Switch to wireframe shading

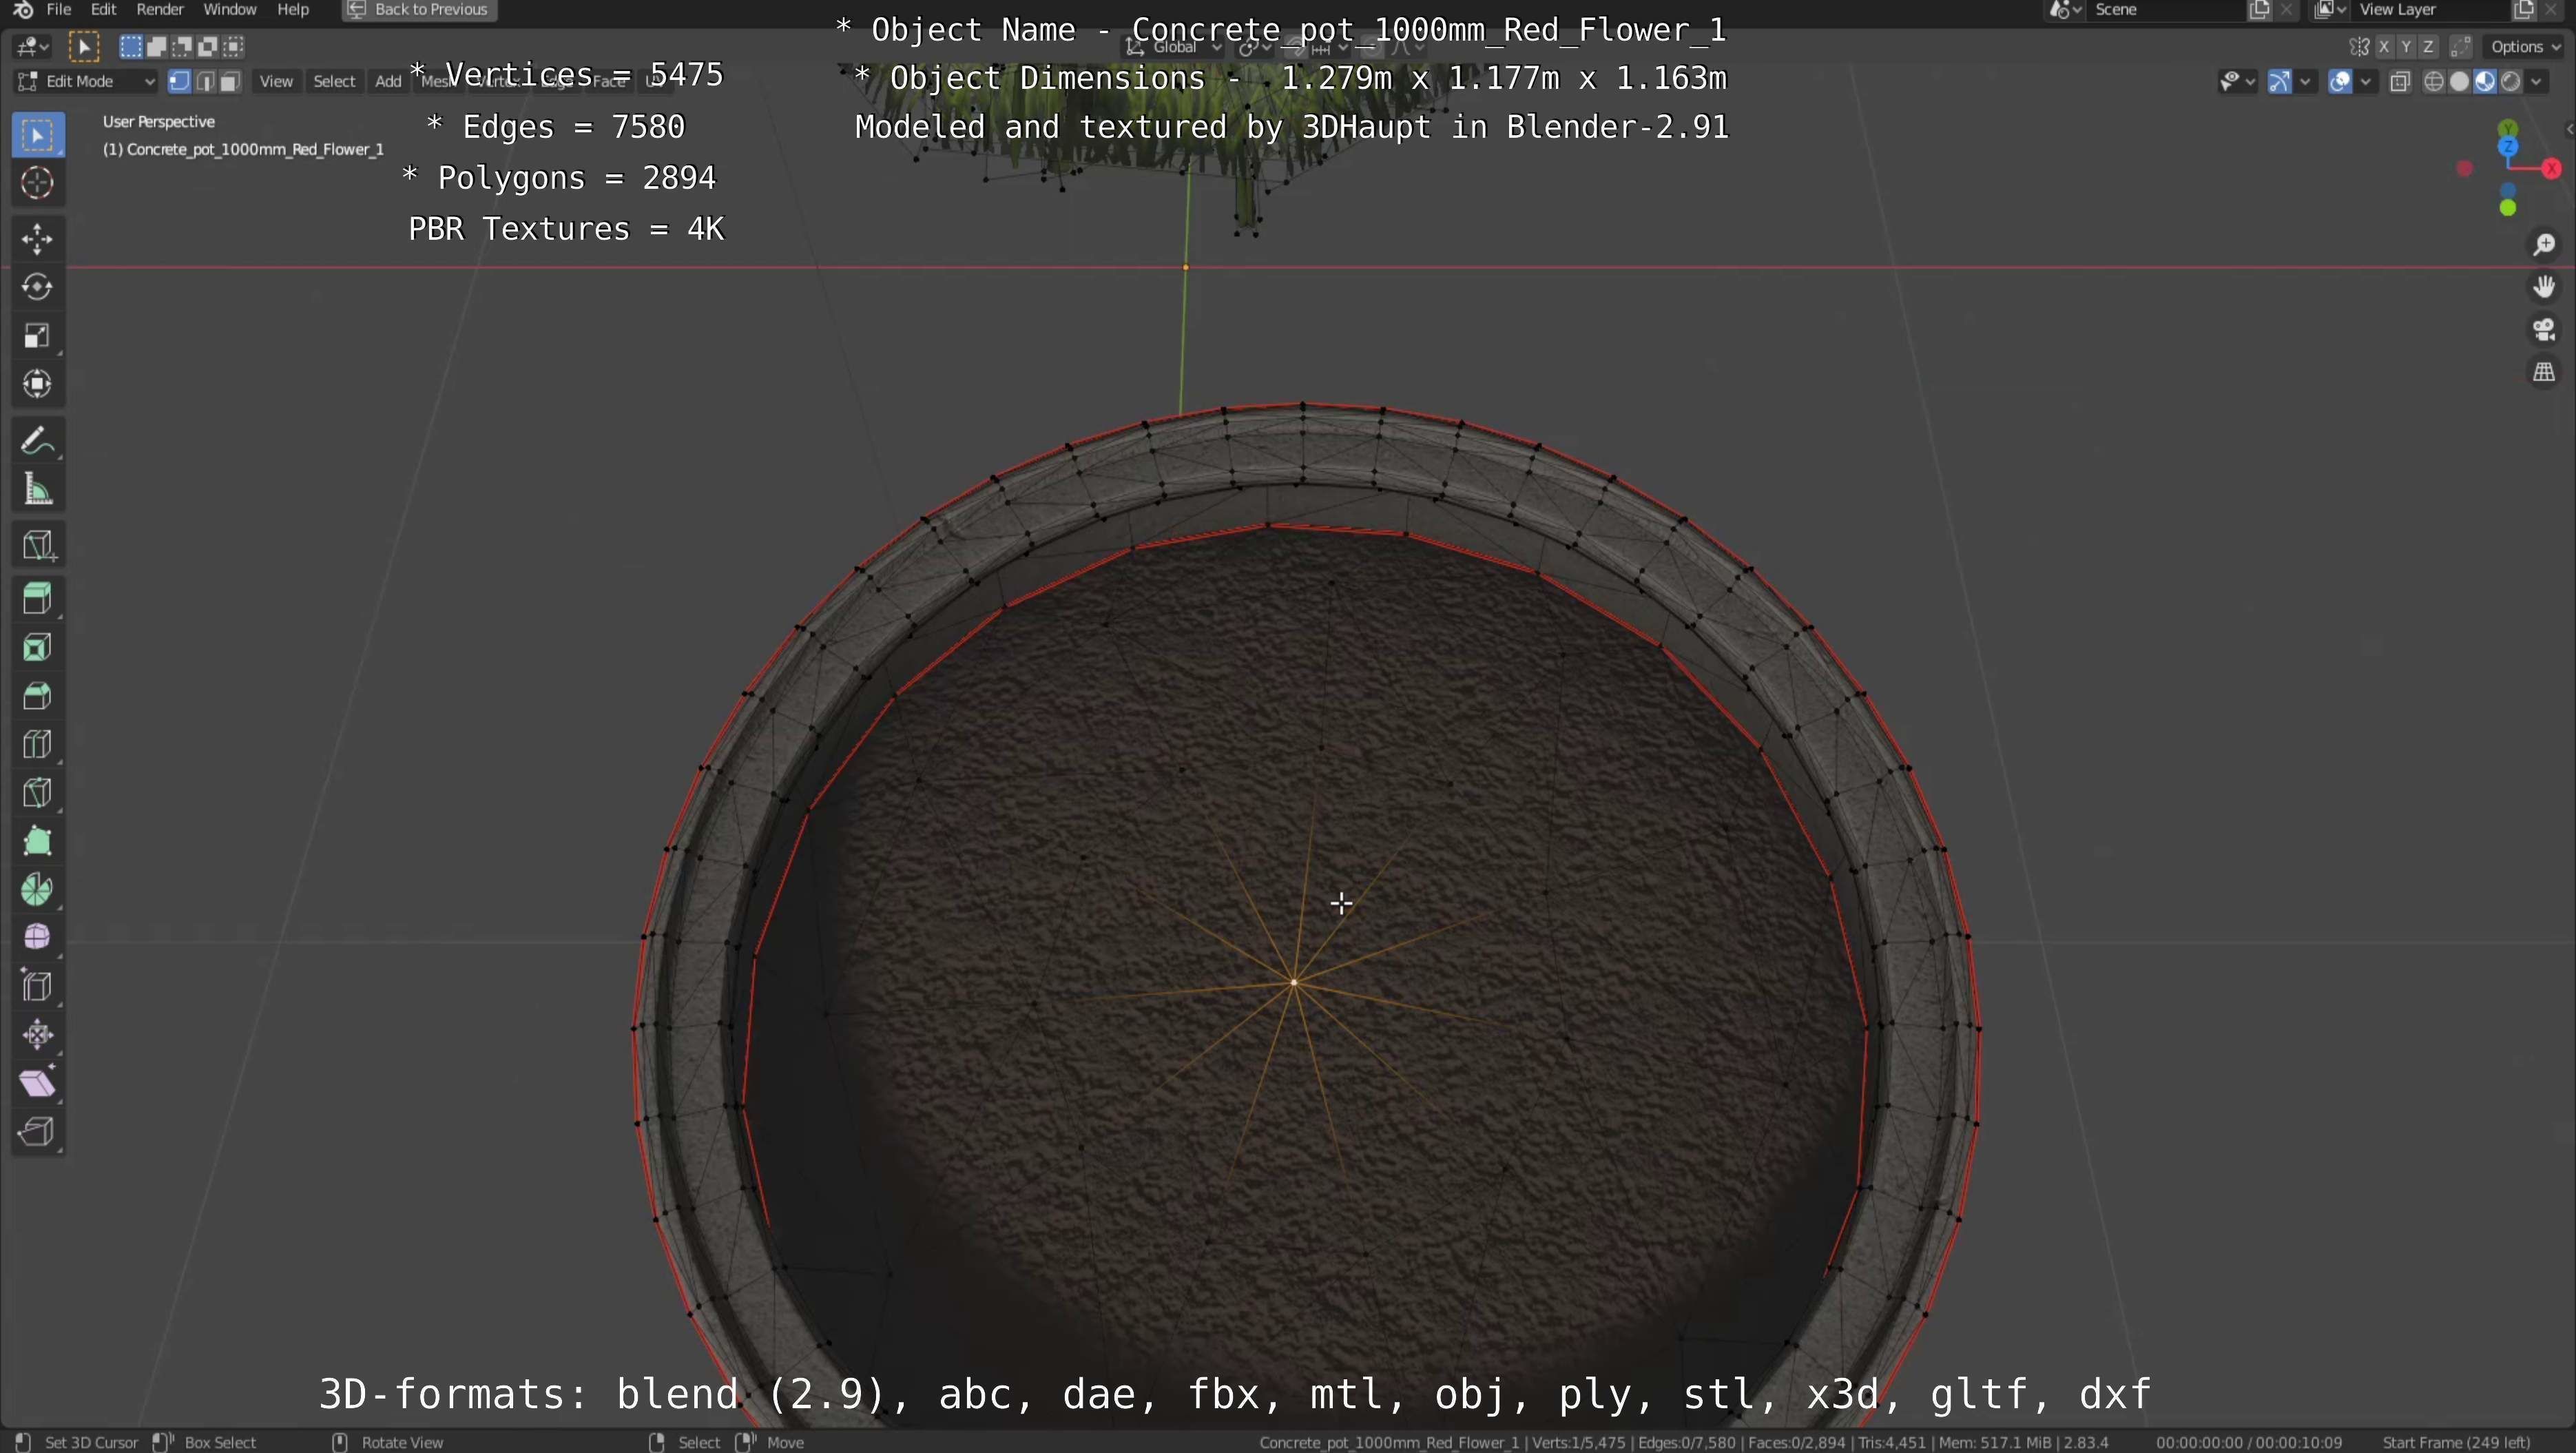(2434, 82)
